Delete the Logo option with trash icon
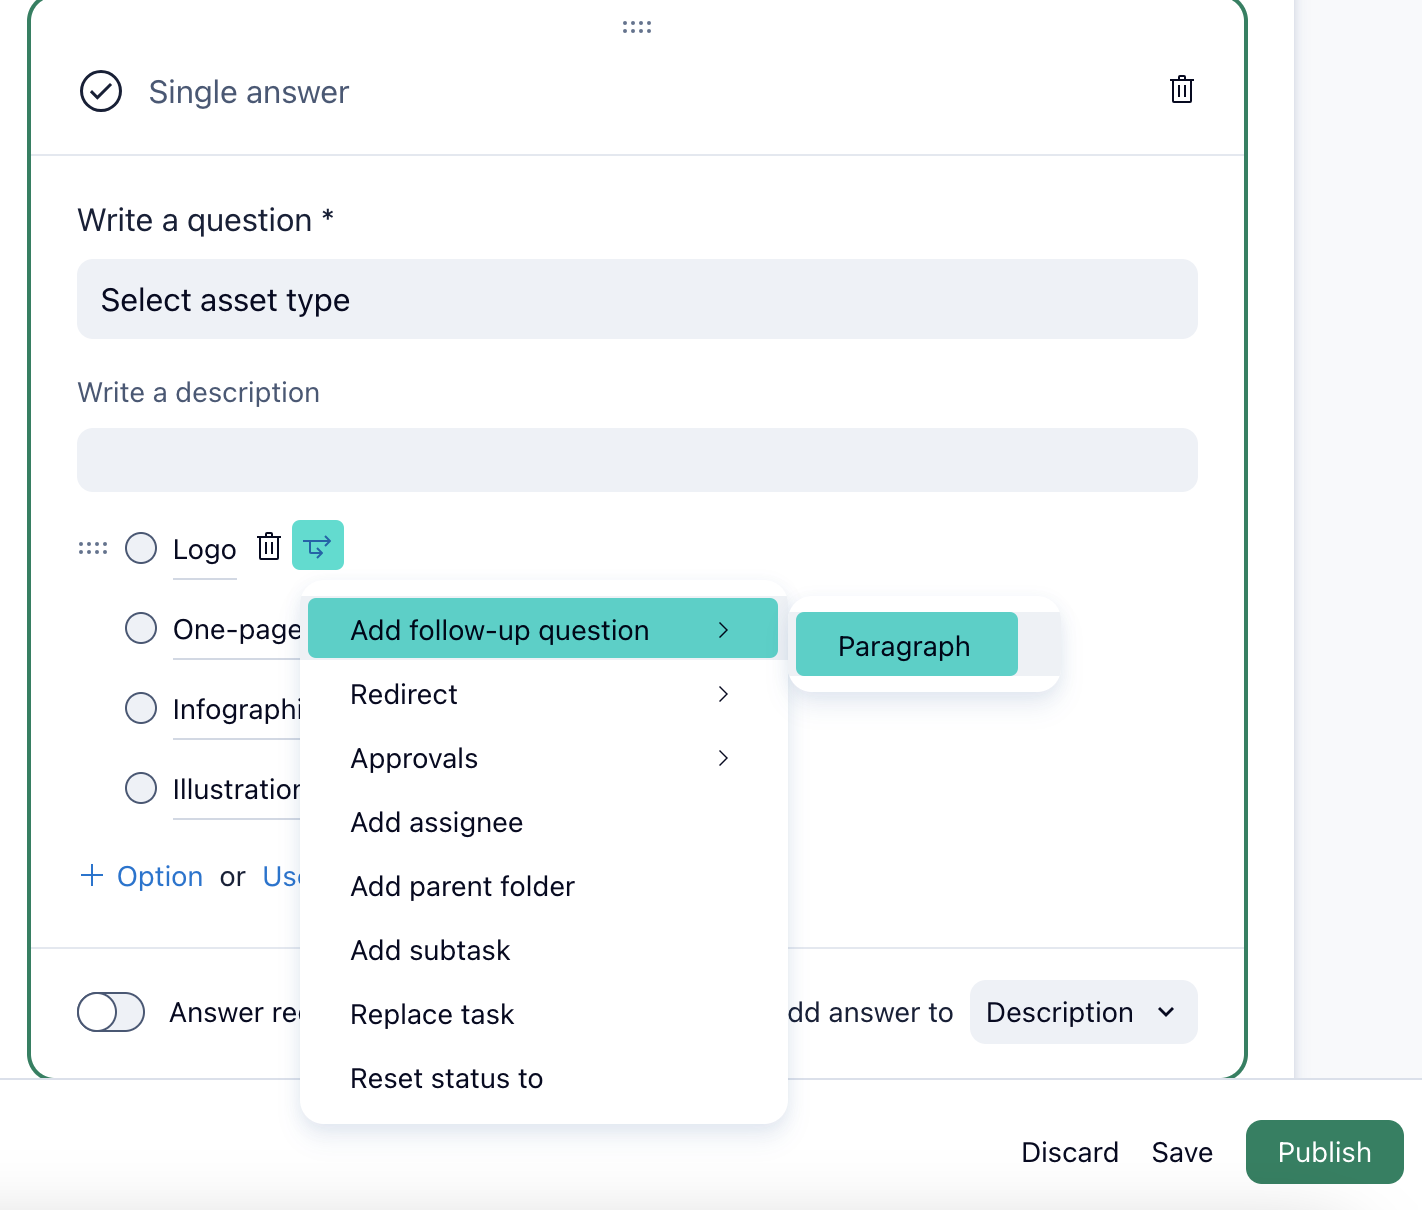 [x=269, y=546]
